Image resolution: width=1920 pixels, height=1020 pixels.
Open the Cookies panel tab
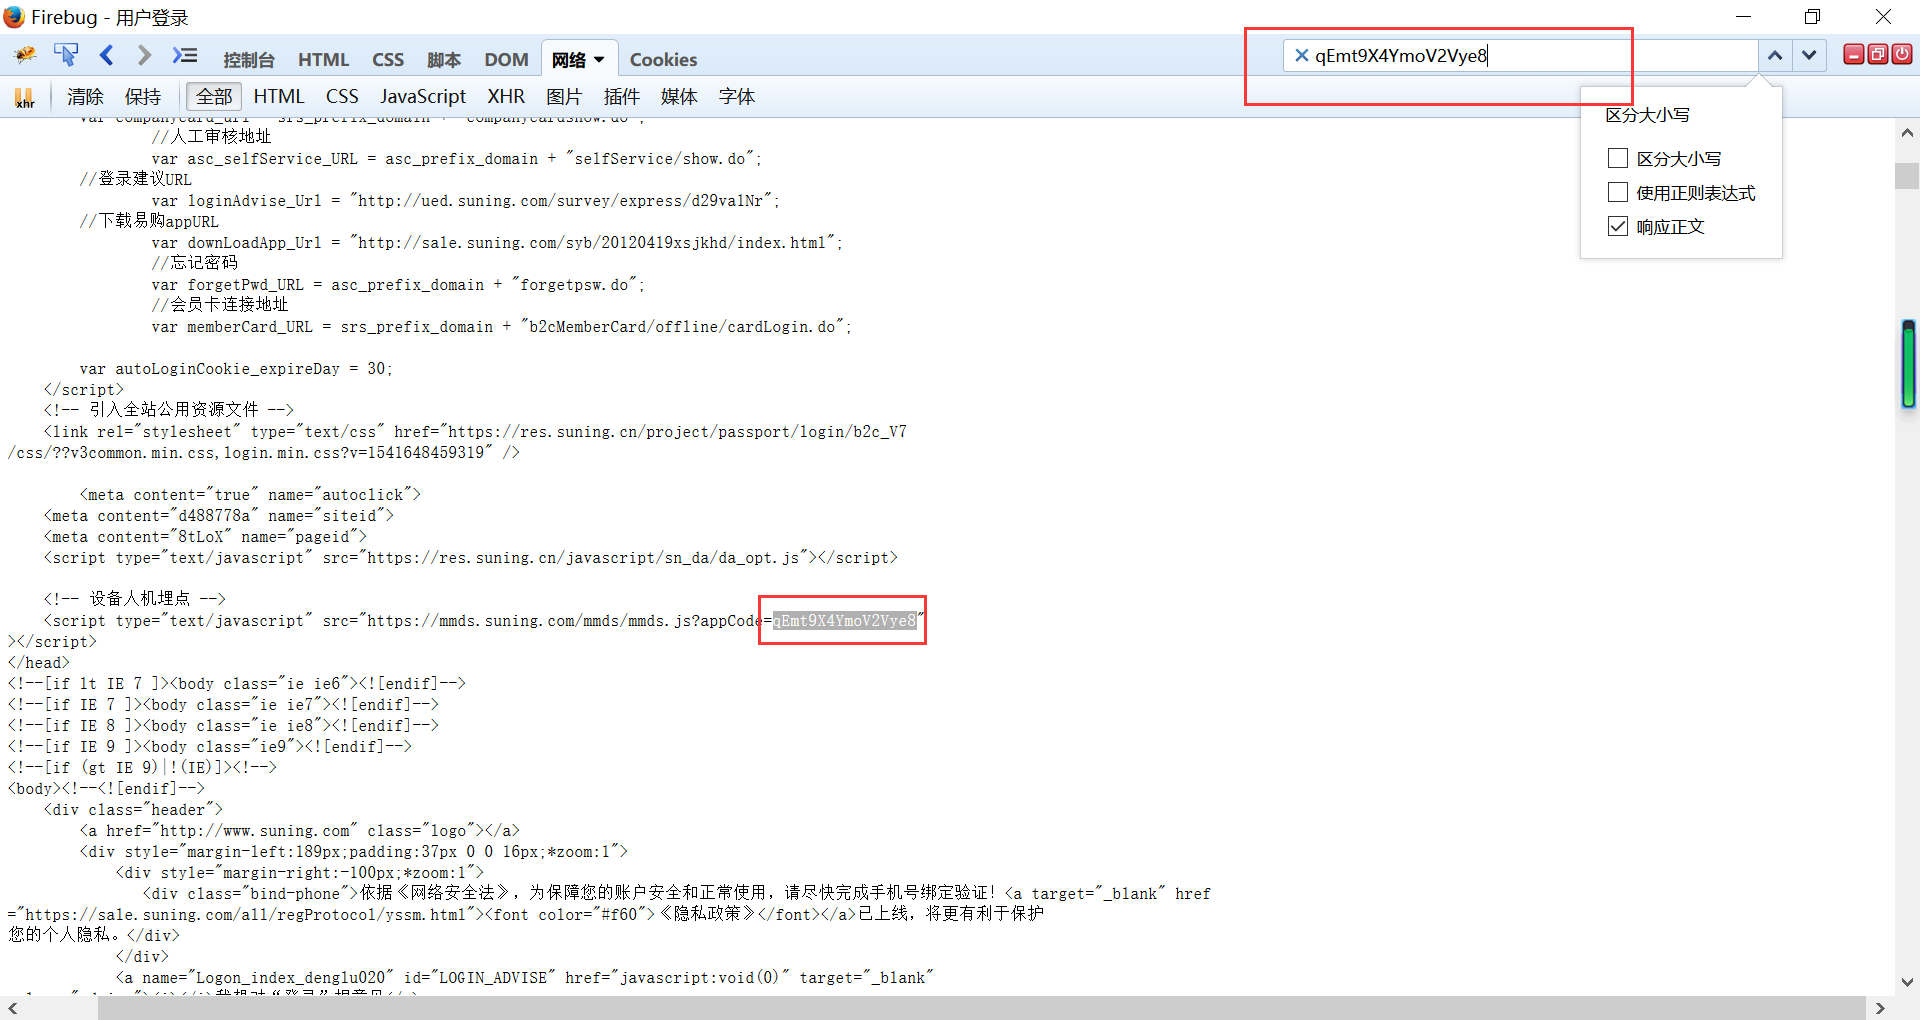[663, 60]
